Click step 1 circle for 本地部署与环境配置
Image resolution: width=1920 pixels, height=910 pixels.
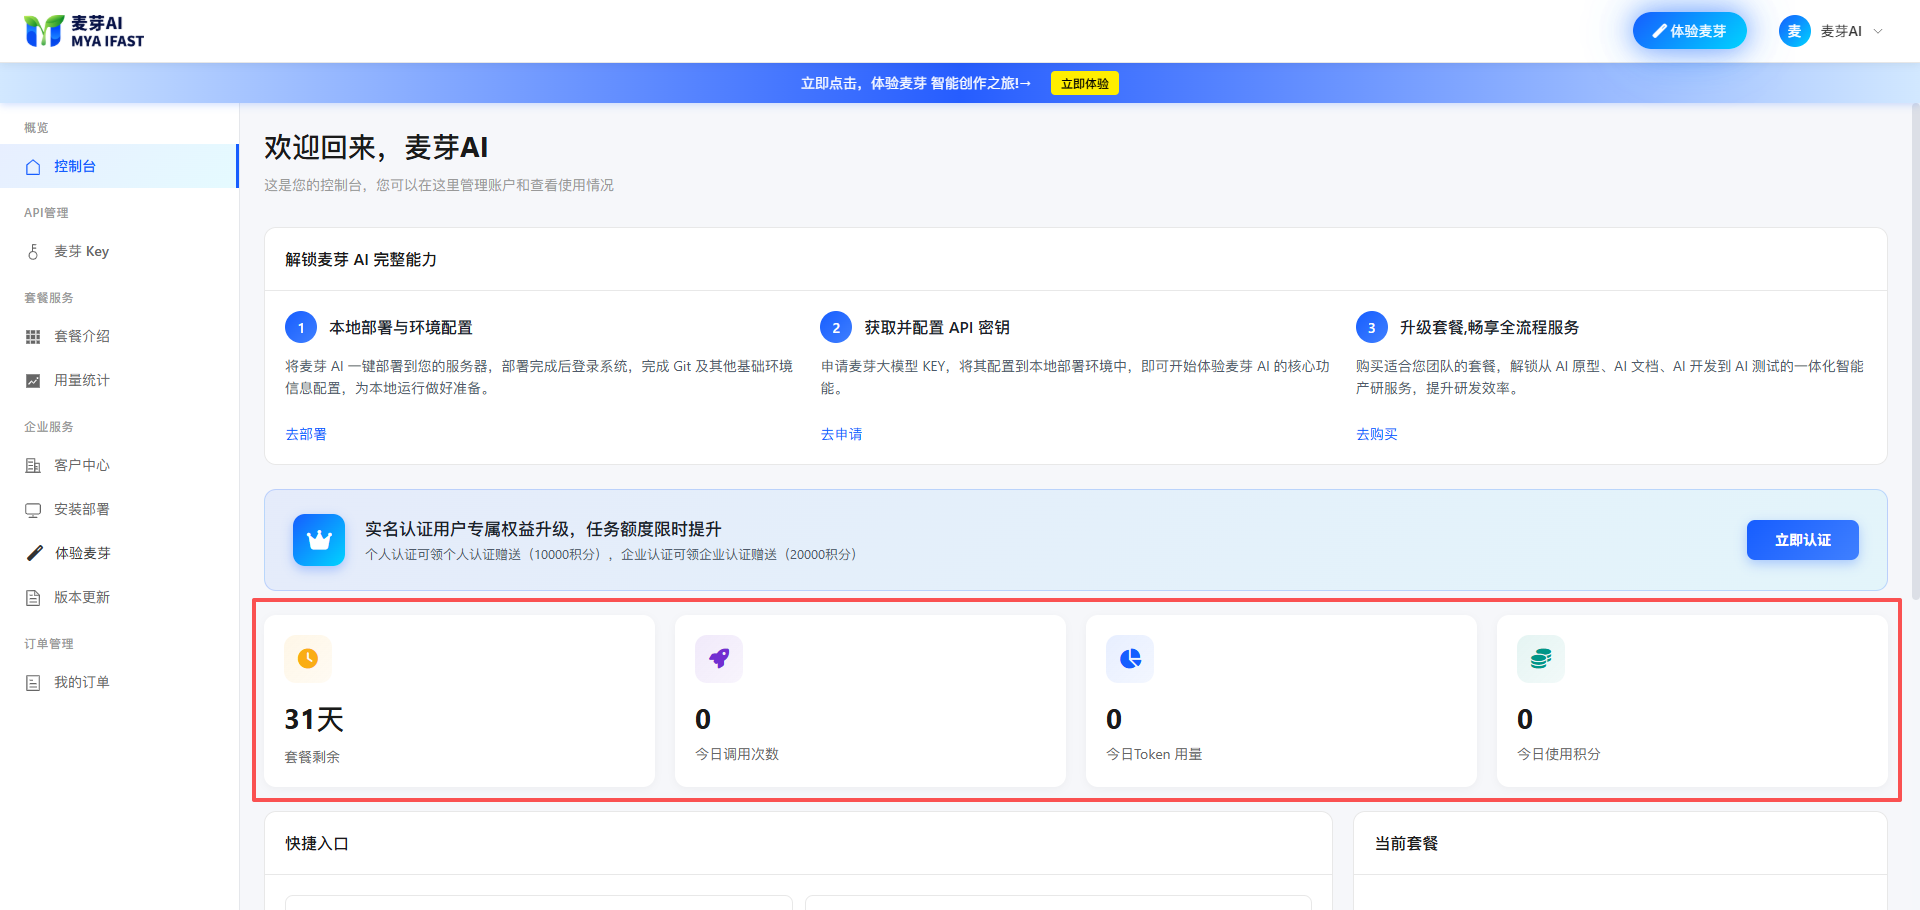pyautogui.click(x=301, y=327)
